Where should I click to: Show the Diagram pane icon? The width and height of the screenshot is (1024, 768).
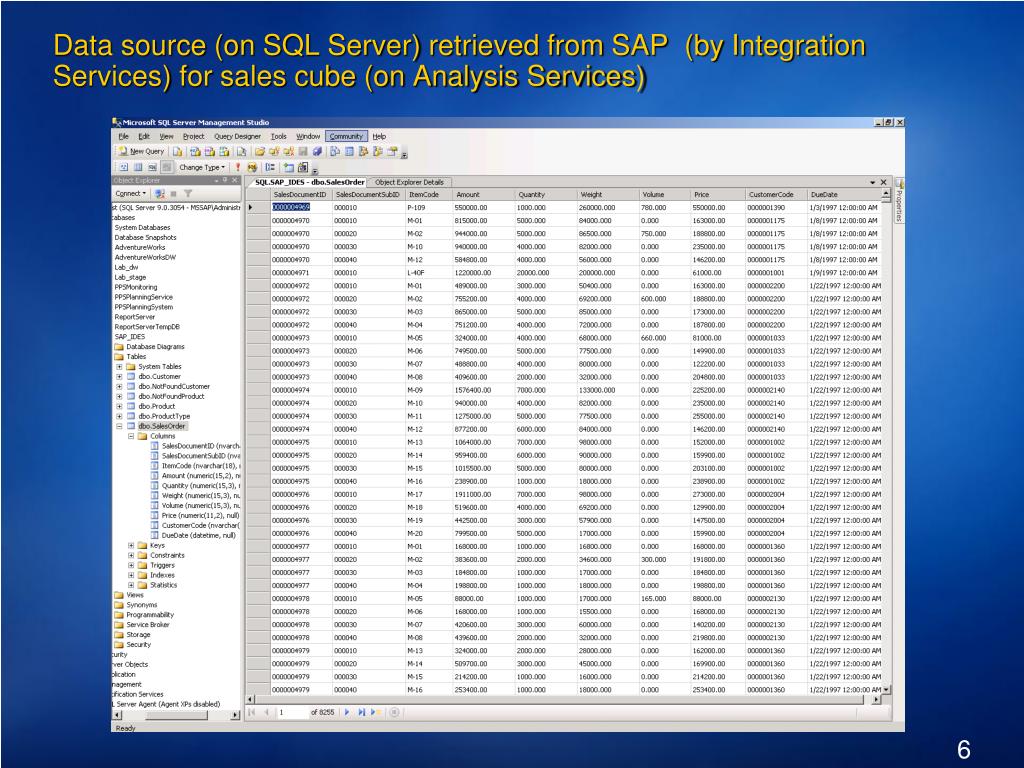tap(123, 167)
